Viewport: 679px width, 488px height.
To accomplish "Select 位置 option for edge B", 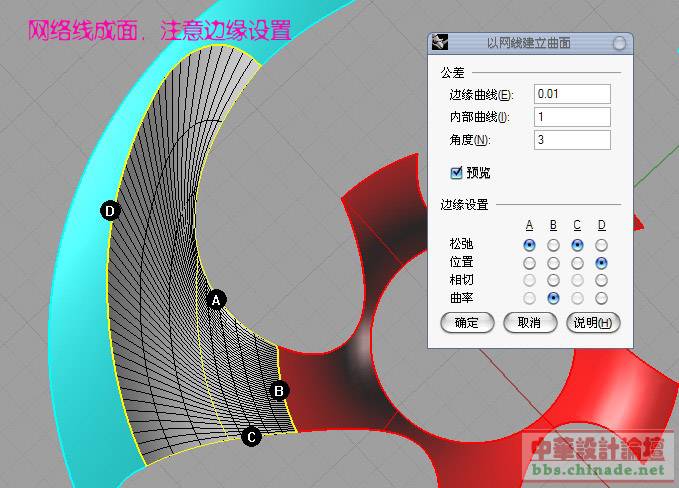I will pos(553,263).
